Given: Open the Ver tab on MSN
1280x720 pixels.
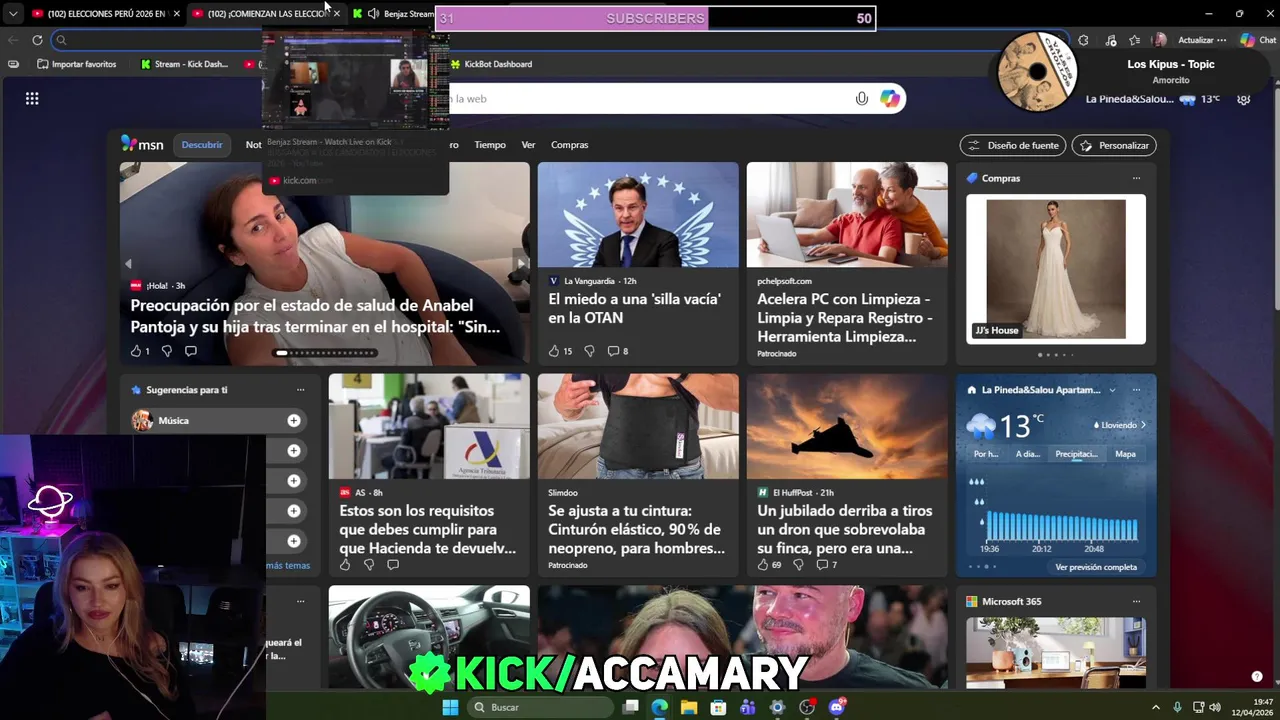Looking at the screenshot, I should [x=528, y=145].
